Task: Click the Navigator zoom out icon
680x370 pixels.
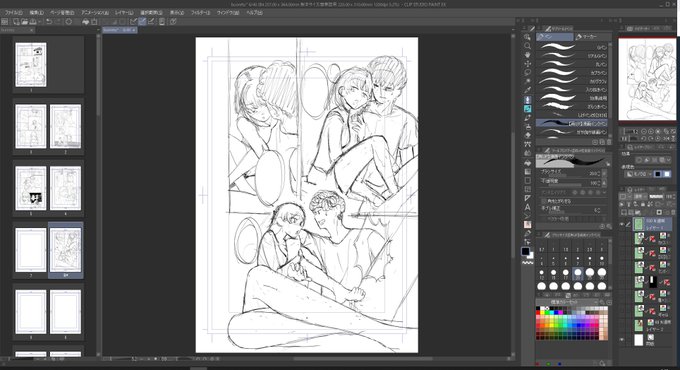Action: coord(644,131)
